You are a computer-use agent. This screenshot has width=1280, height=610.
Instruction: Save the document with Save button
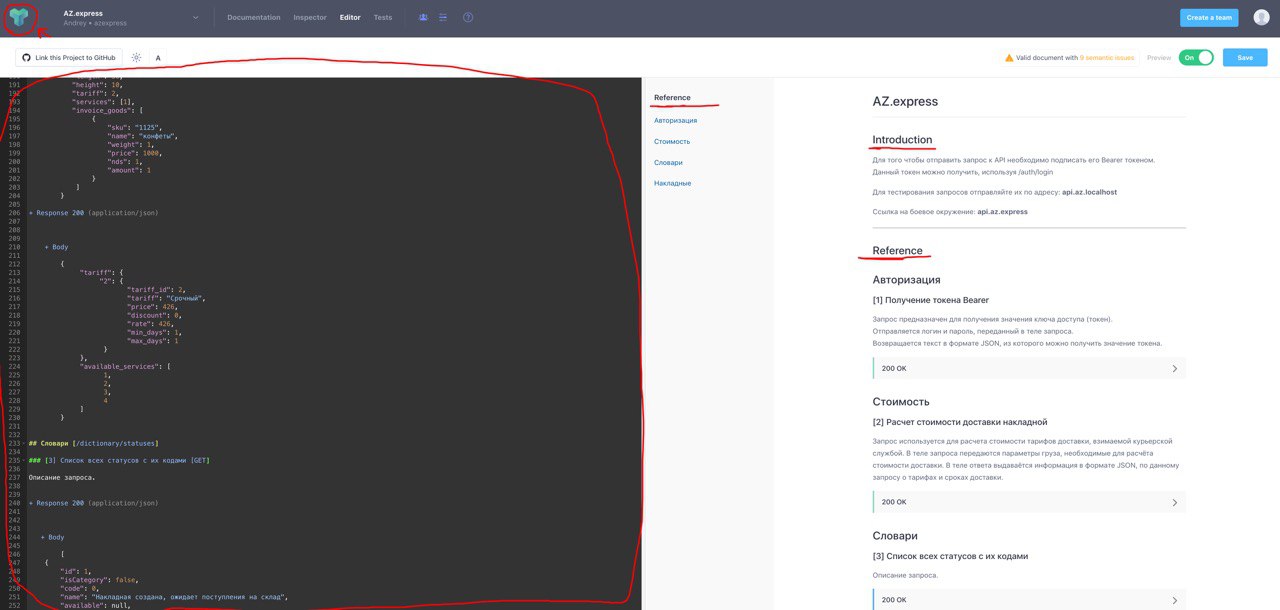point(1245,58)
